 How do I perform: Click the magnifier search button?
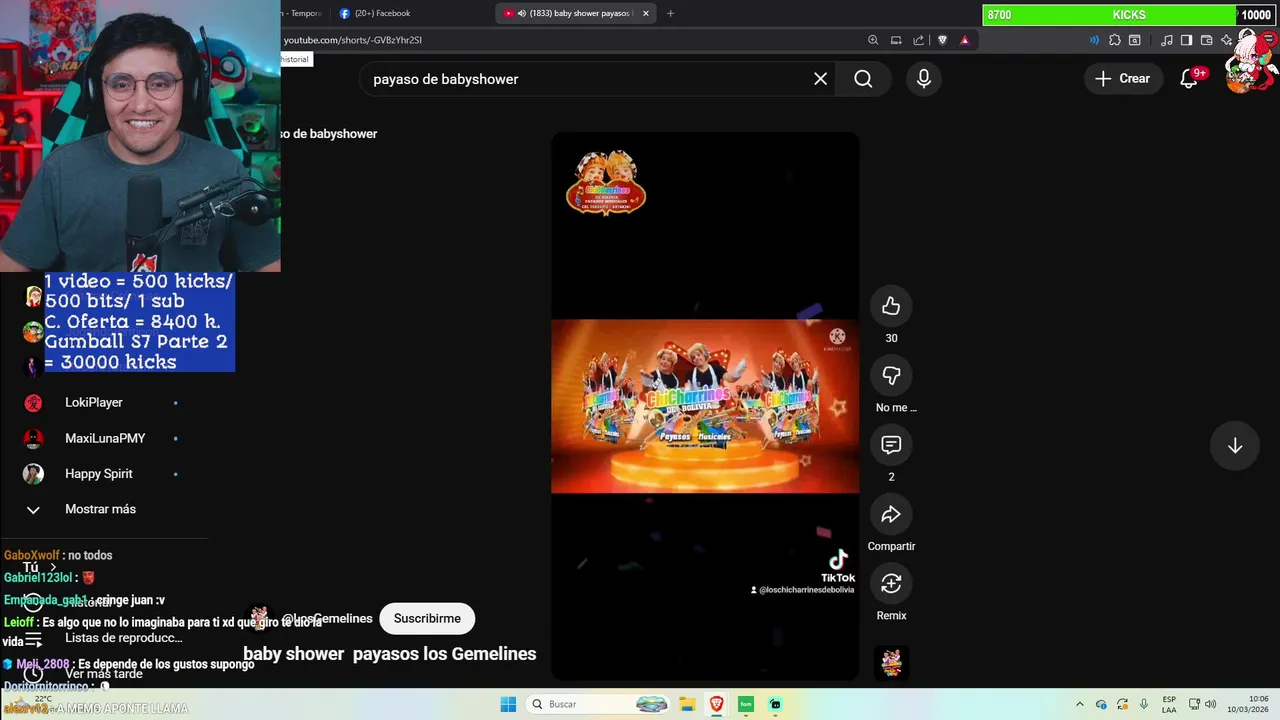point(863,79)
